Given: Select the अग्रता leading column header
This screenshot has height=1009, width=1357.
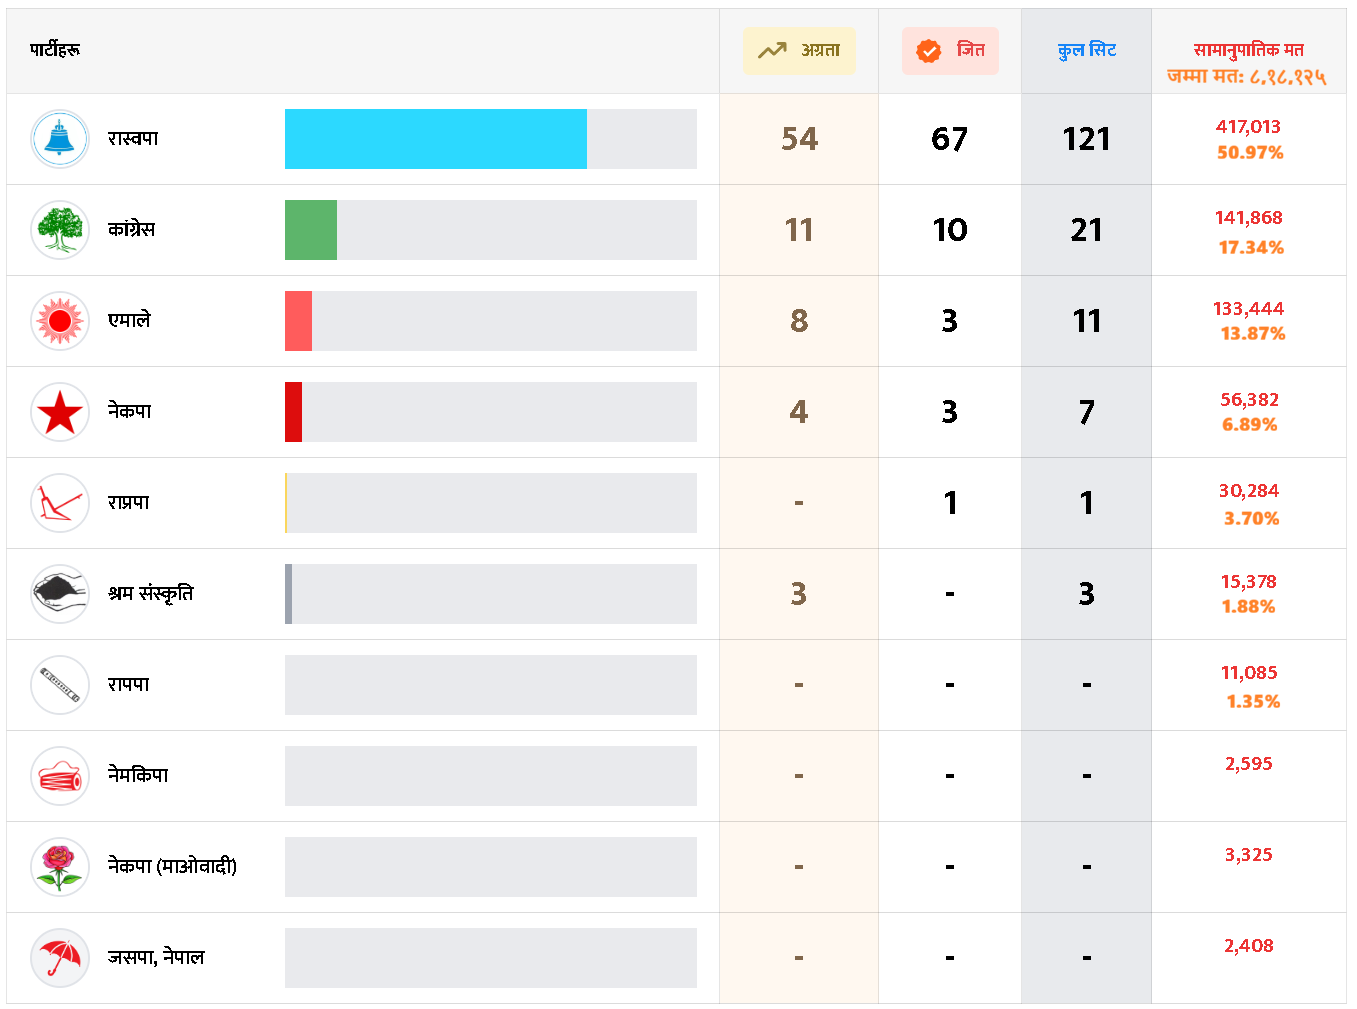Looking at the screenshot, I should click(799, 51).
